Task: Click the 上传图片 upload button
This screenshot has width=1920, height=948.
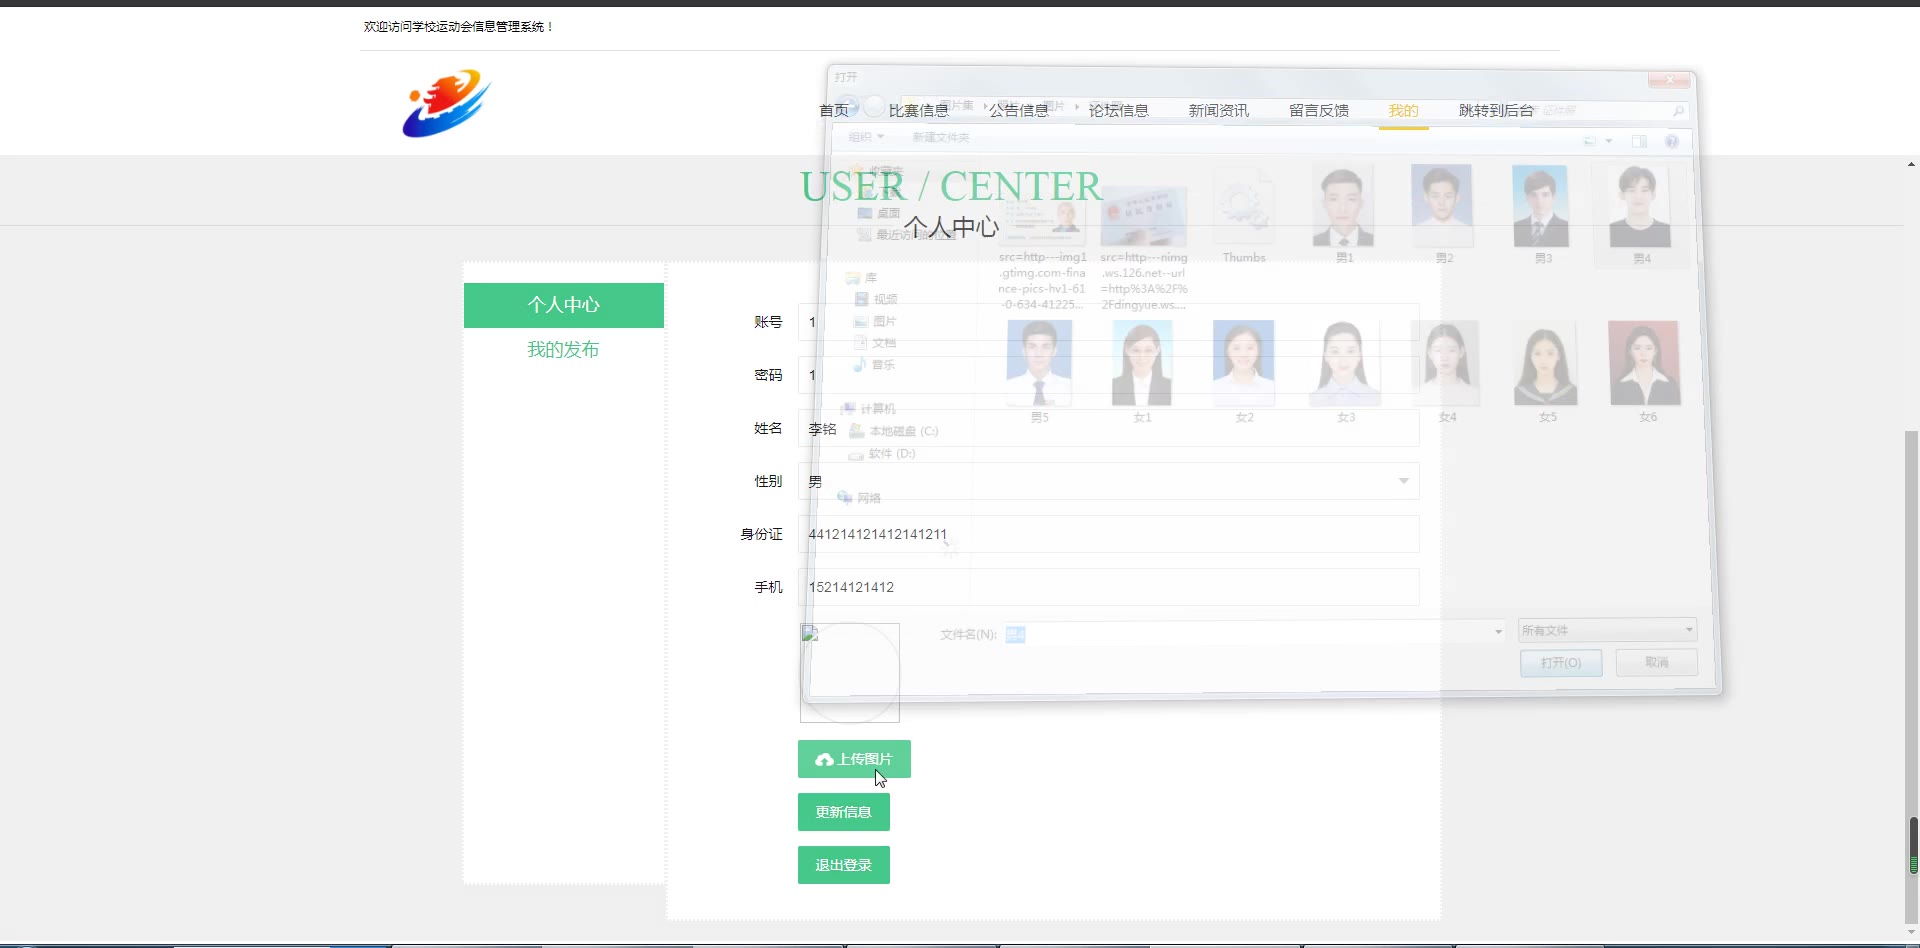Action: (854, 759)
